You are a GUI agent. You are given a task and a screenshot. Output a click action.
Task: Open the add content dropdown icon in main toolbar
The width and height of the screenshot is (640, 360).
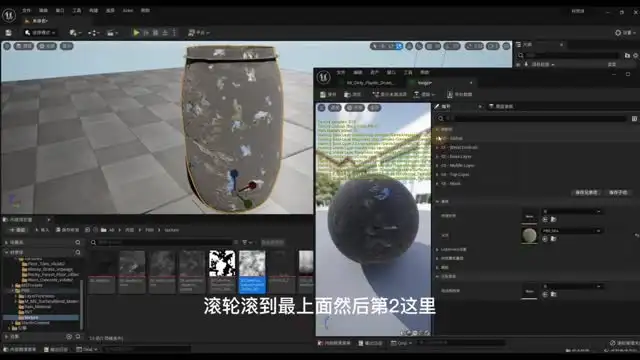tap(75, 33)
